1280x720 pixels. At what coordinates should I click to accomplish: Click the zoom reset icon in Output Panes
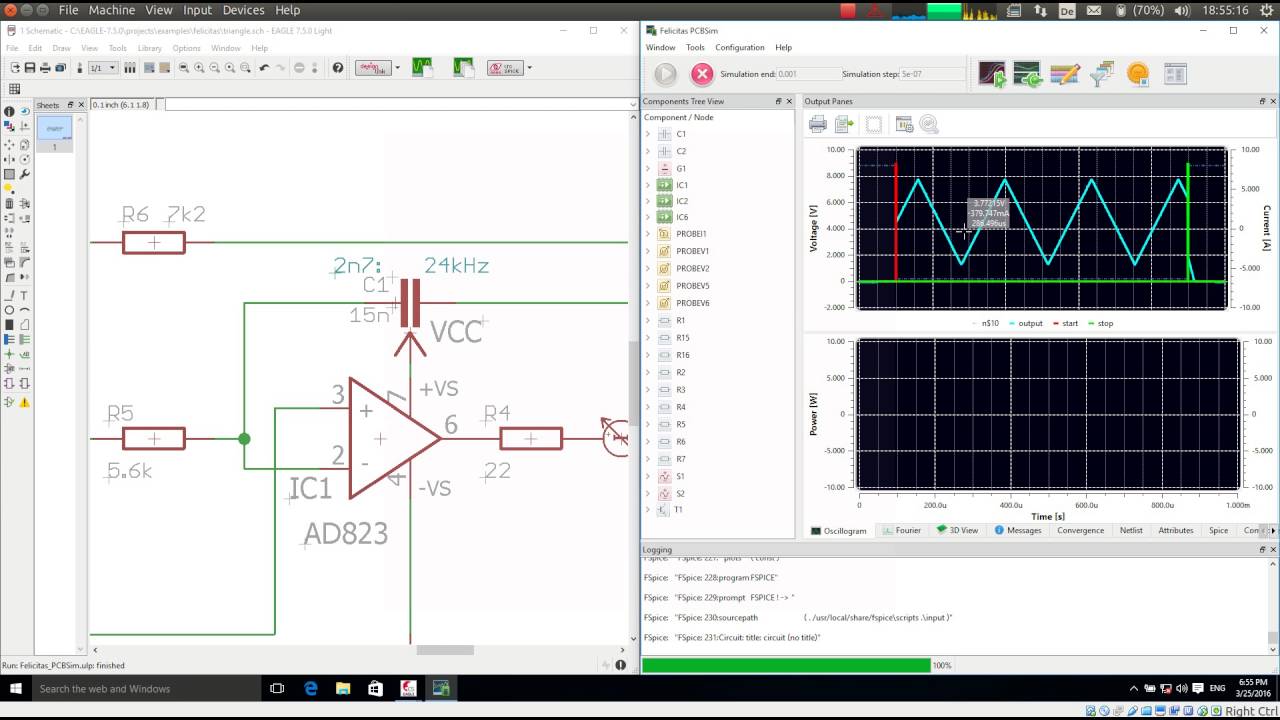coord(929,124)
